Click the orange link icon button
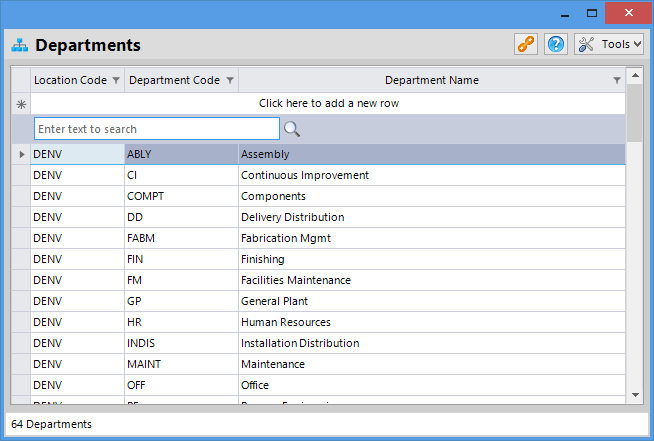 click(x=526, y=44)
